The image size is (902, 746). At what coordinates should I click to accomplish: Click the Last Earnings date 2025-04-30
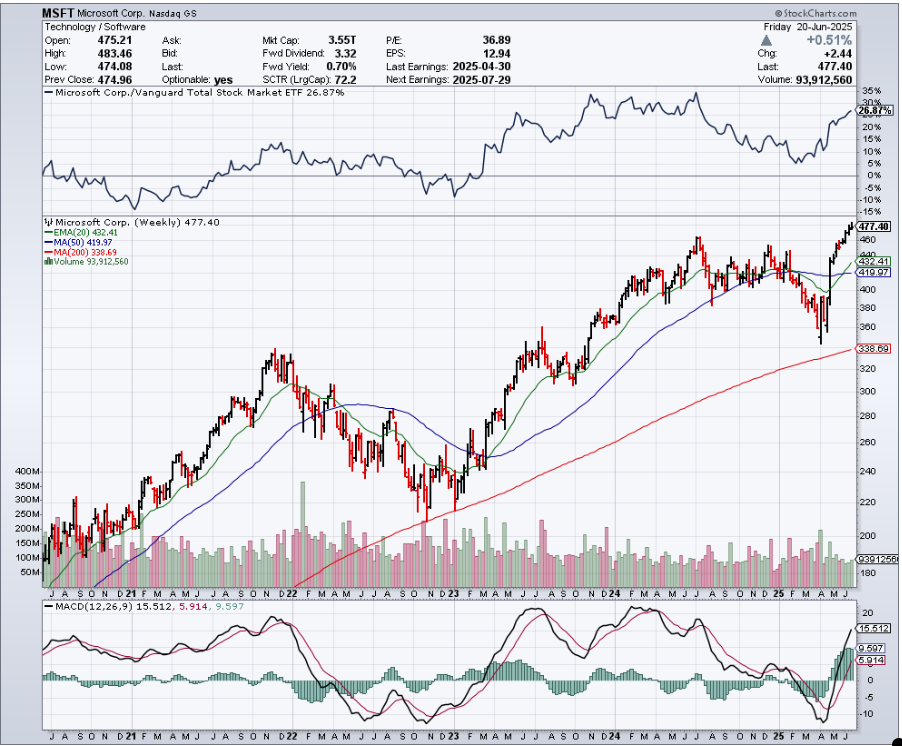[481, 66]
